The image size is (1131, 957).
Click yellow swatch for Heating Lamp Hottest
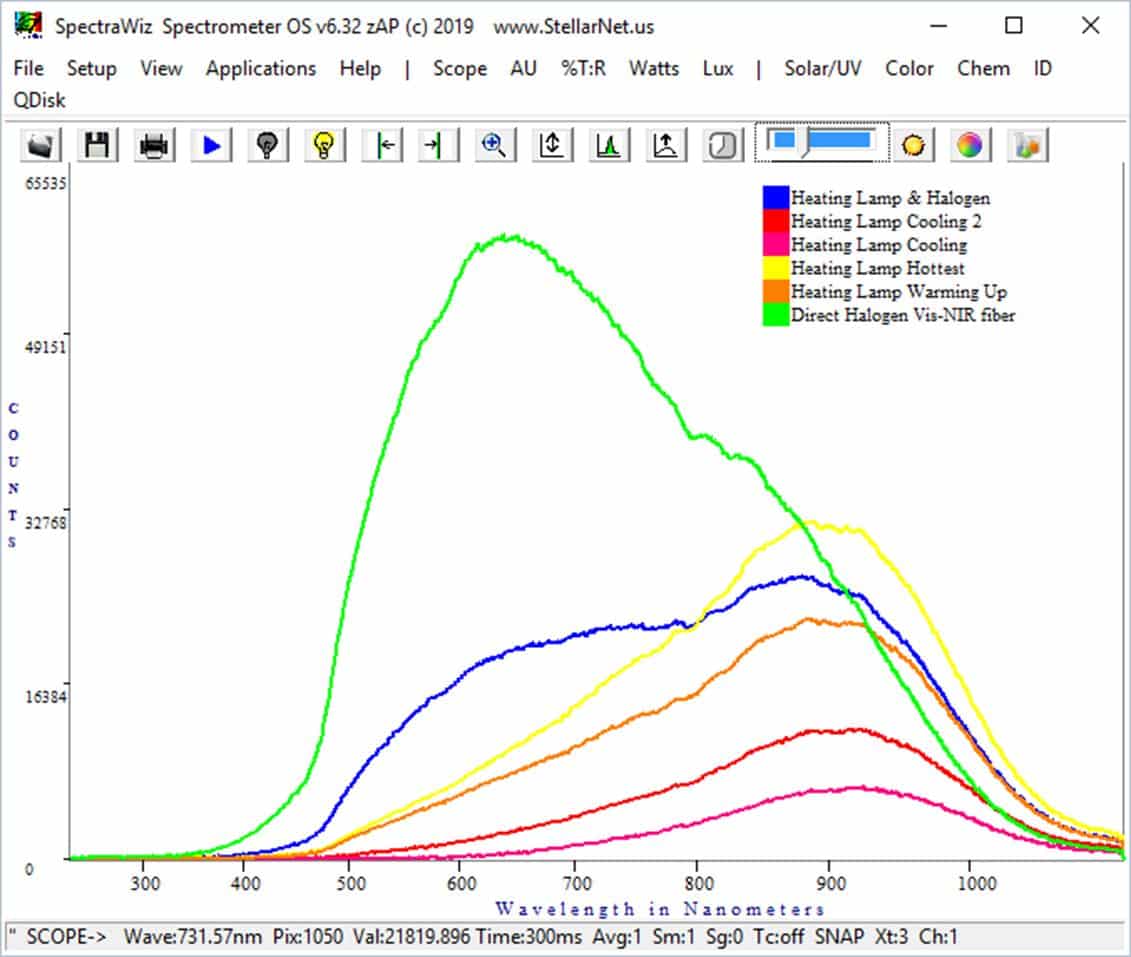tap(775, 268)
